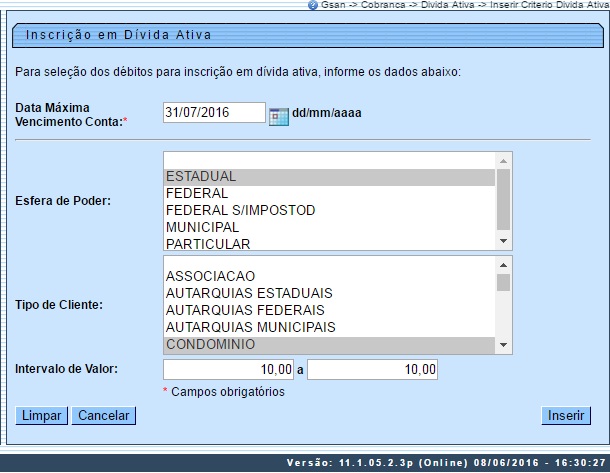Click Esfera de Poder scrollbar thumb

pos(503,200)
